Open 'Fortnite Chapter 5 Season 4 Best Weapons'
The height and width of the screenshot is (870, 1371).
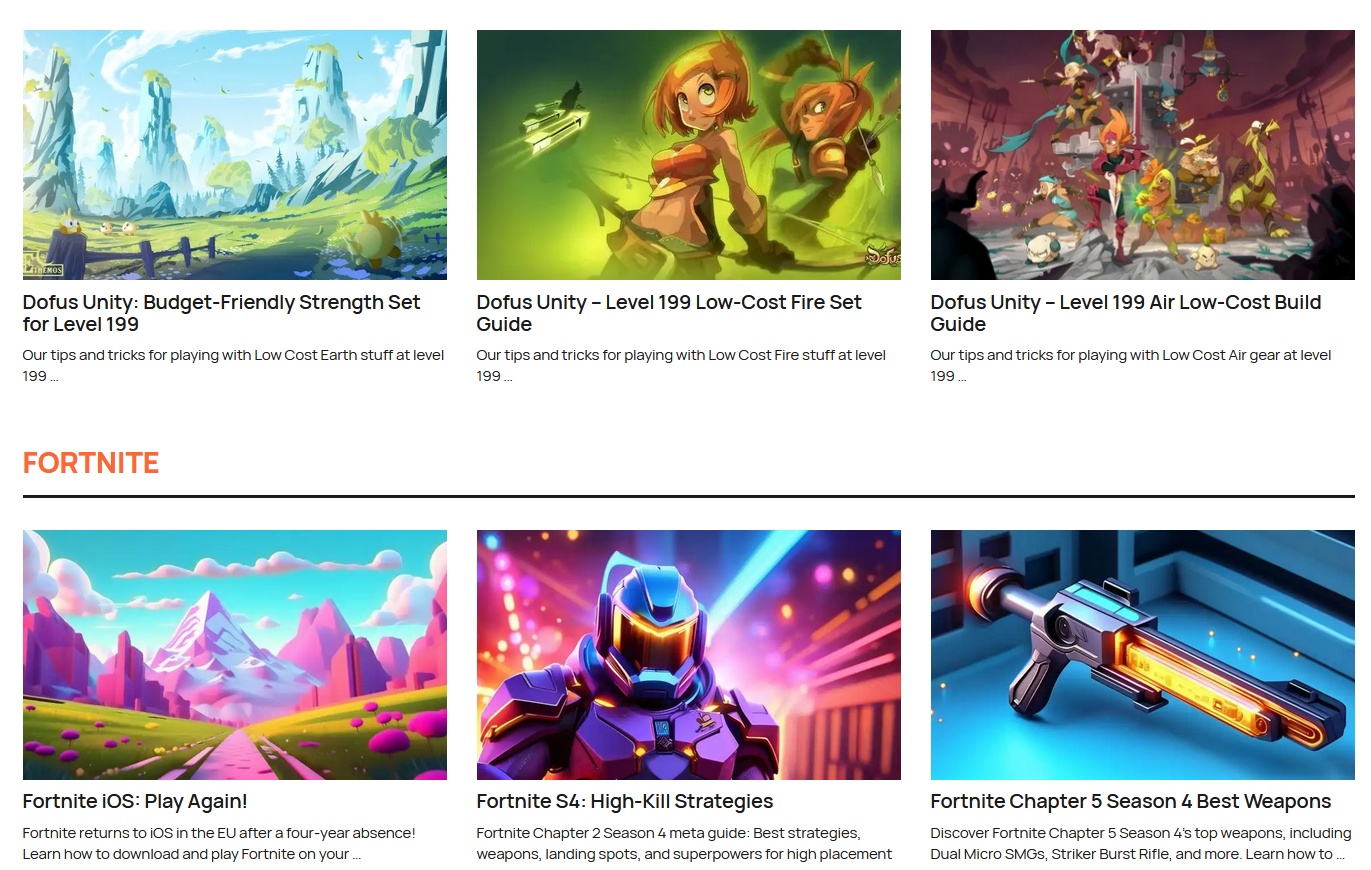point(1131,801)
